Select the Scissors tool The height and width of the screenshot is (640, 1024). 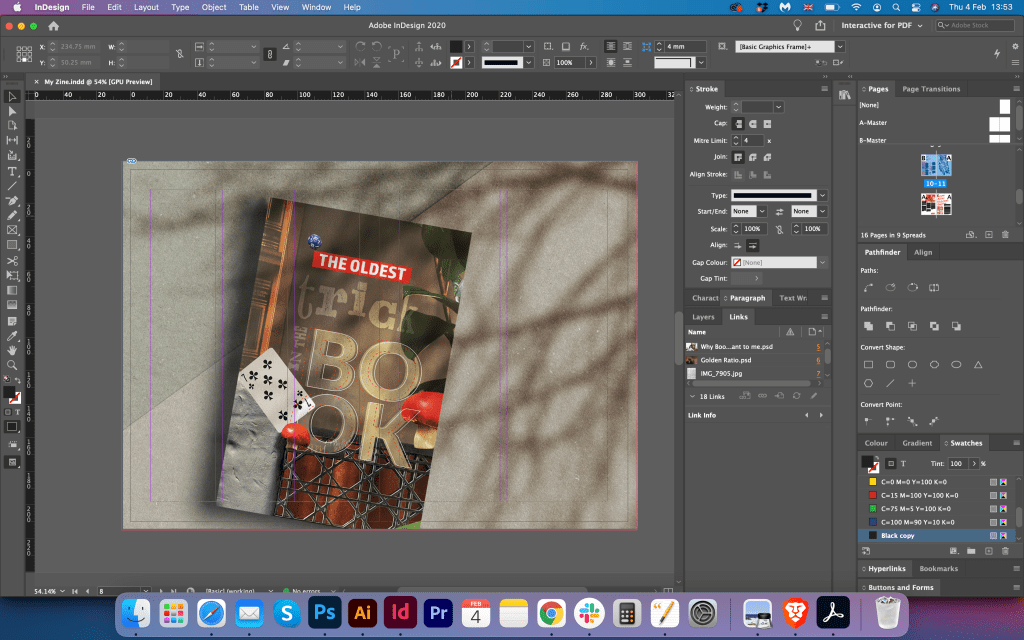coord(12,259)
